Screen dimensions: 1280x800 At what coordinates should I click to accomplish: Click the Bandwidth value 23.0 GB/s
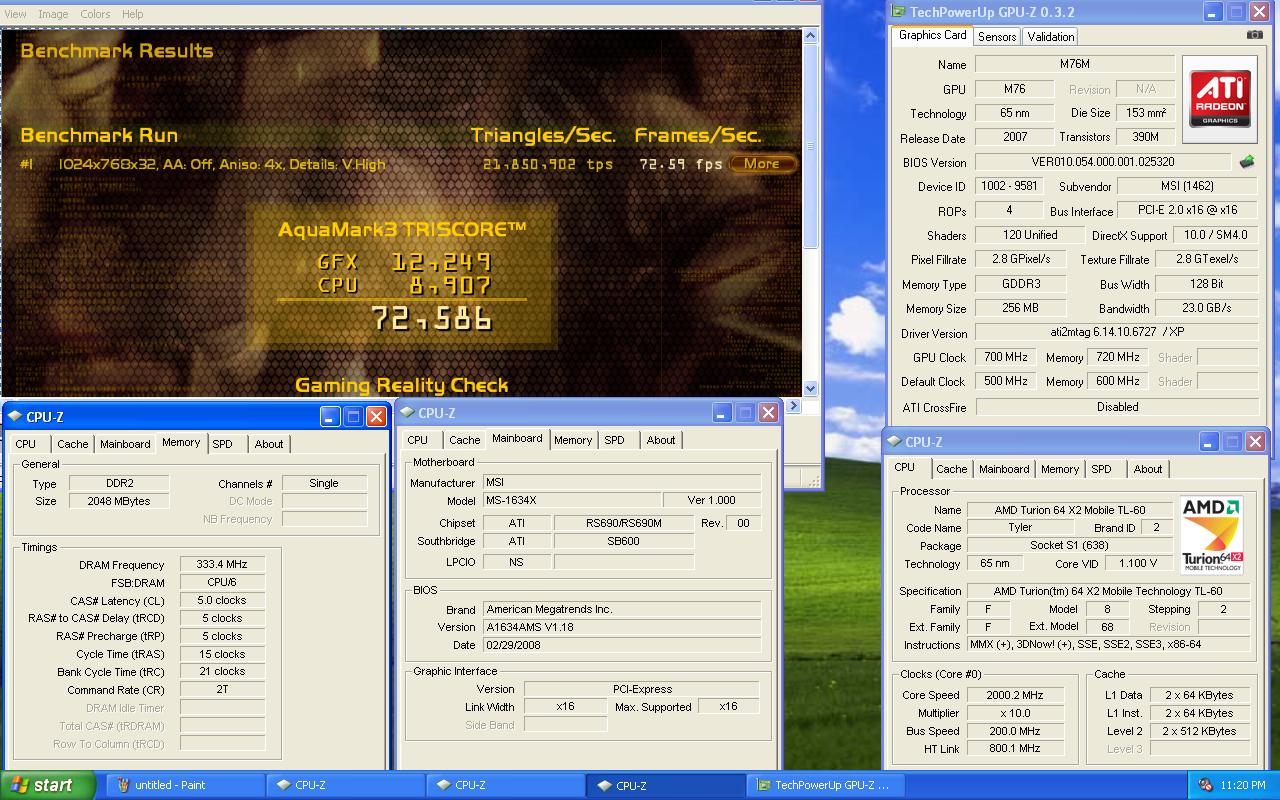click(1206, 308)
